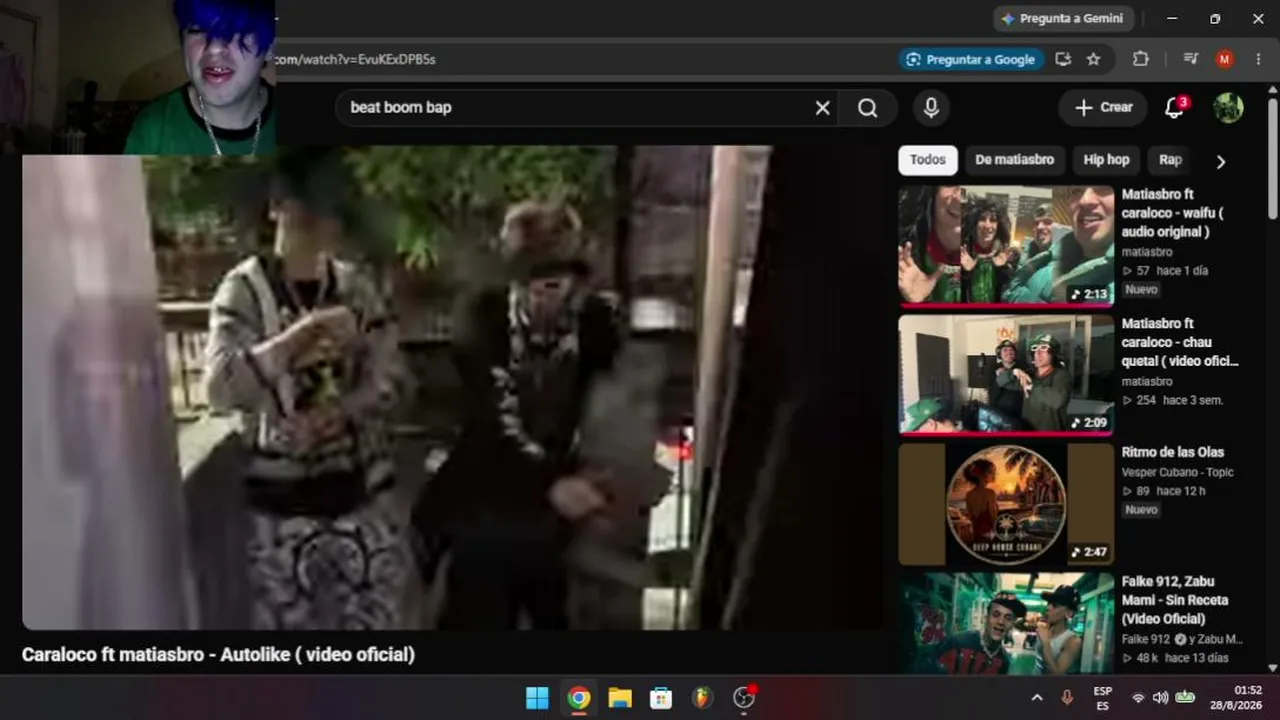This screenshot has height=720, width=1280.
Task: Click the microphone-in-use tray icon
Action: pyautogui.click(x=1067, y=698)
